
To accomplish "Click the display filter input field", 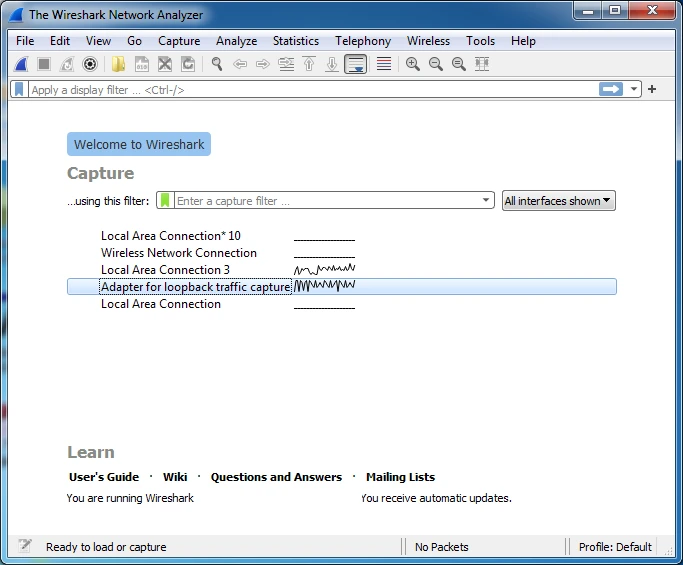I will coord(313,90).
